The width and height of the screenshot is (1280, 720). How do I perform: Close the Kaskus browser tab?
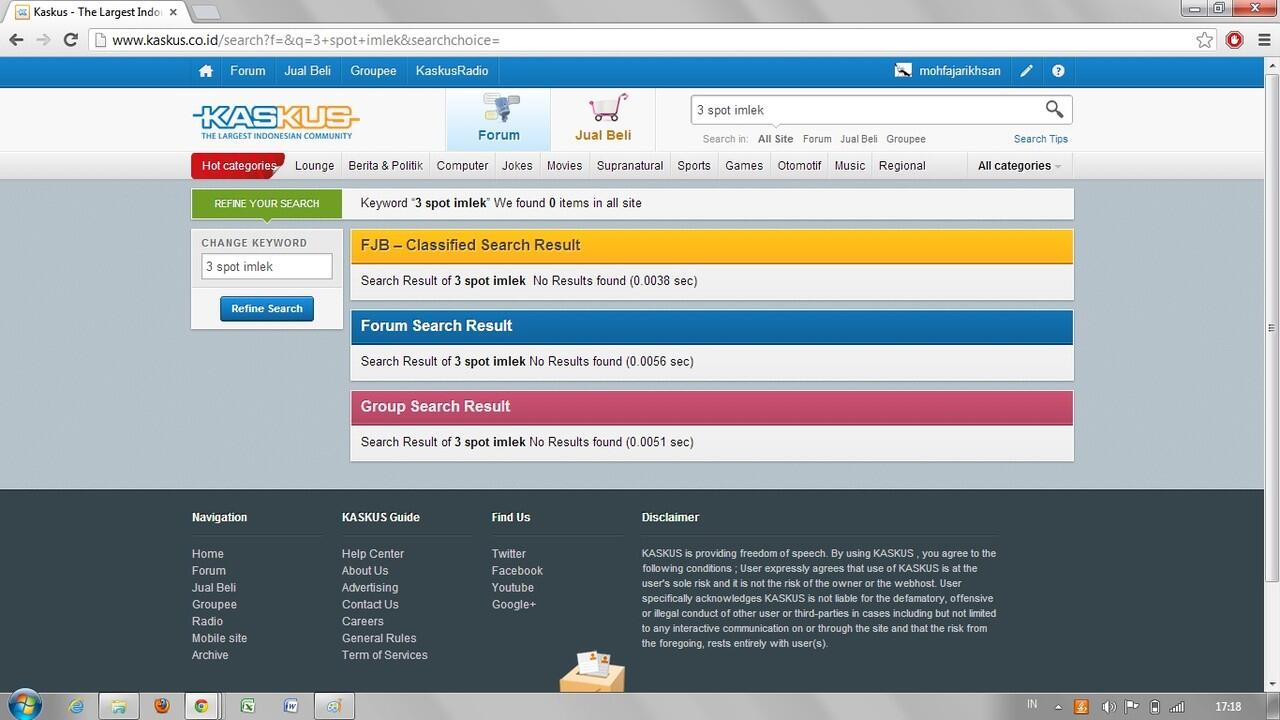coord(174,12)
